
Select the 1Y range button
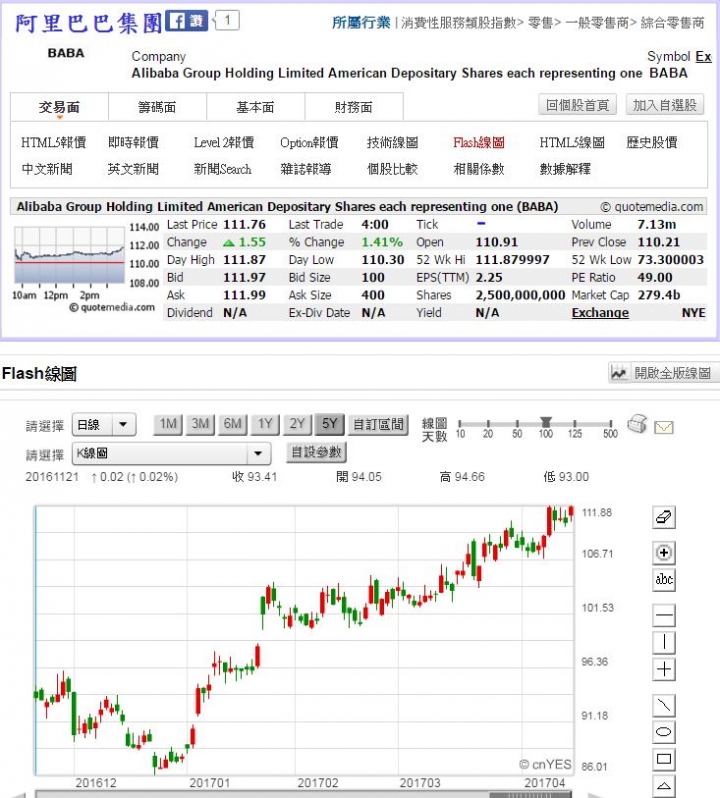coord(265,424)
